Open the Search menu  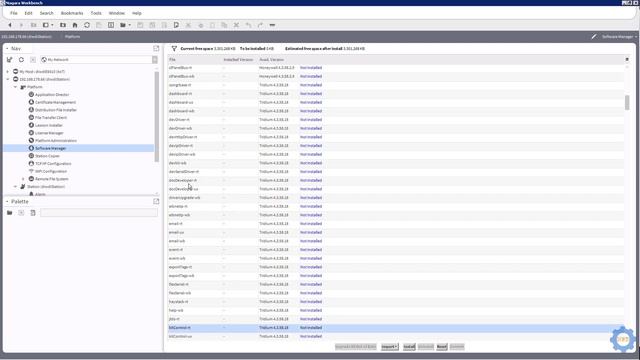[47, 13]
